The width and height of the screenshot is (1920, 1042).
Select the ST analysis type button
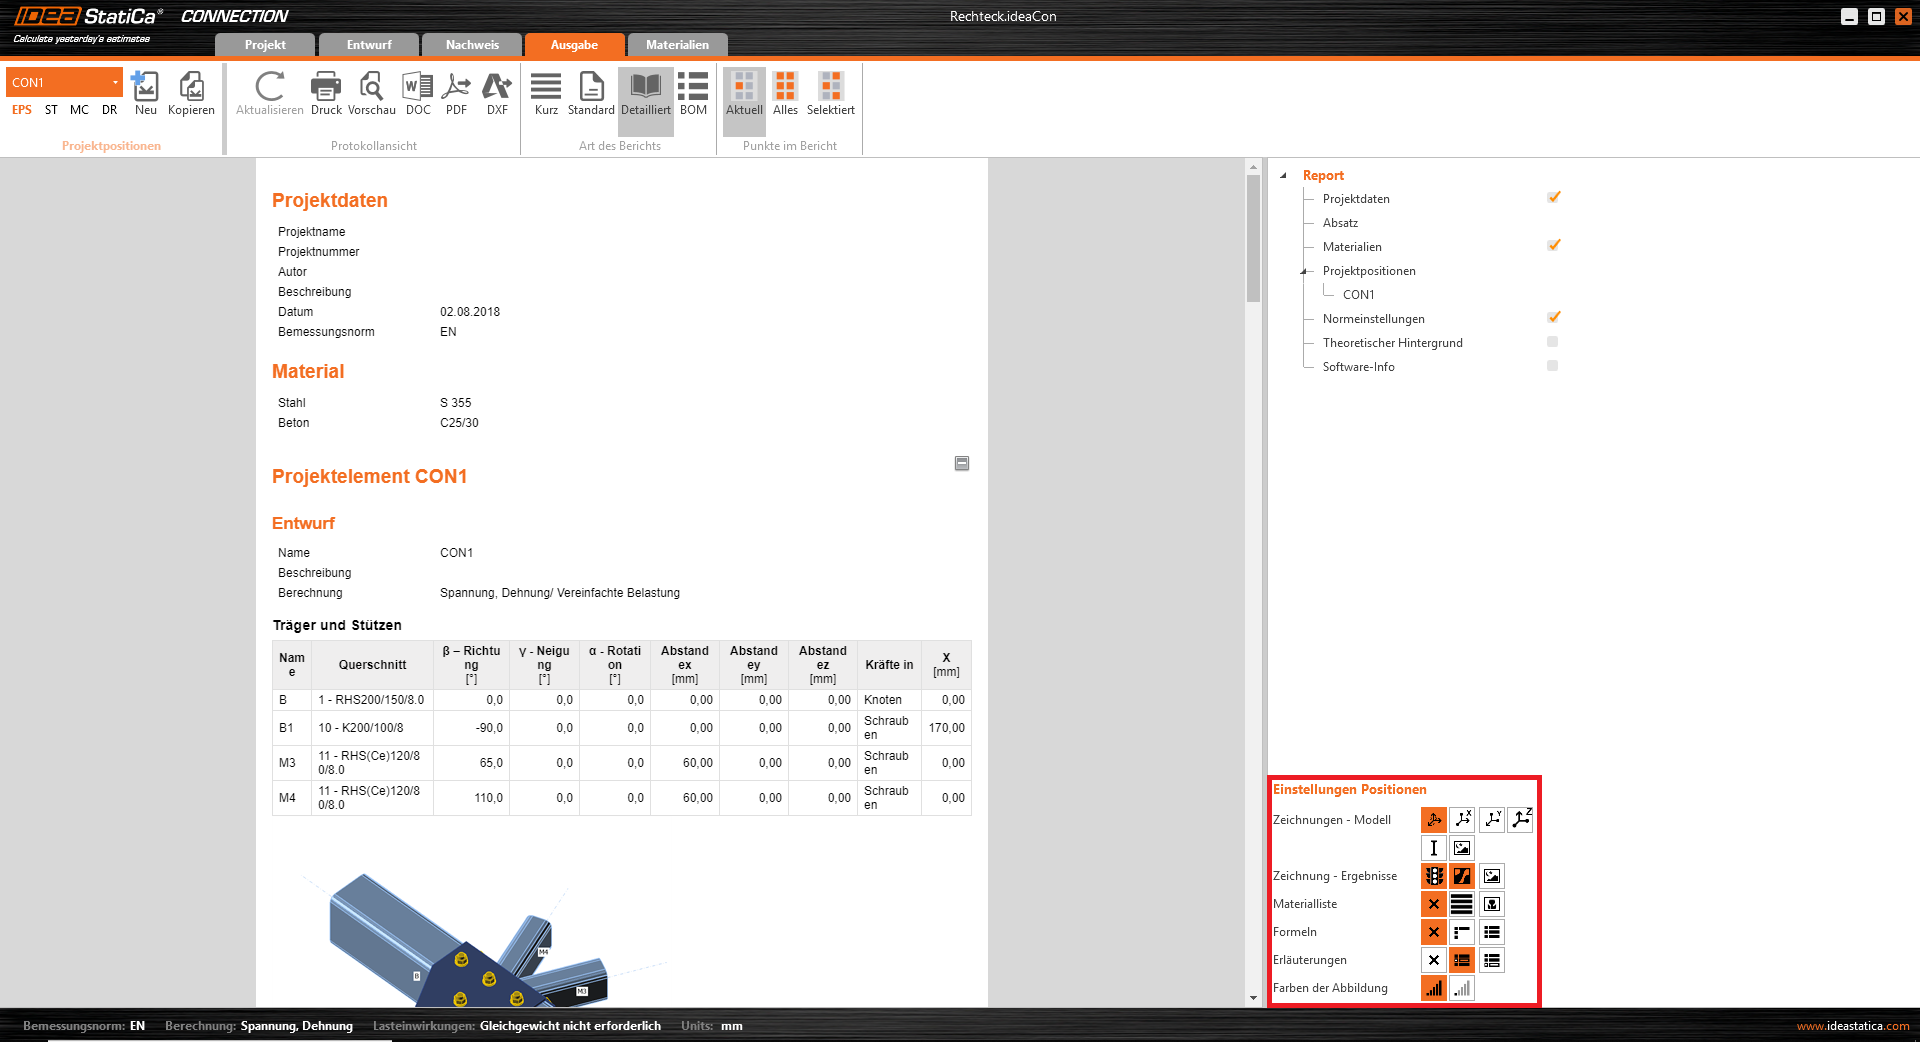(x=51, y=110)
